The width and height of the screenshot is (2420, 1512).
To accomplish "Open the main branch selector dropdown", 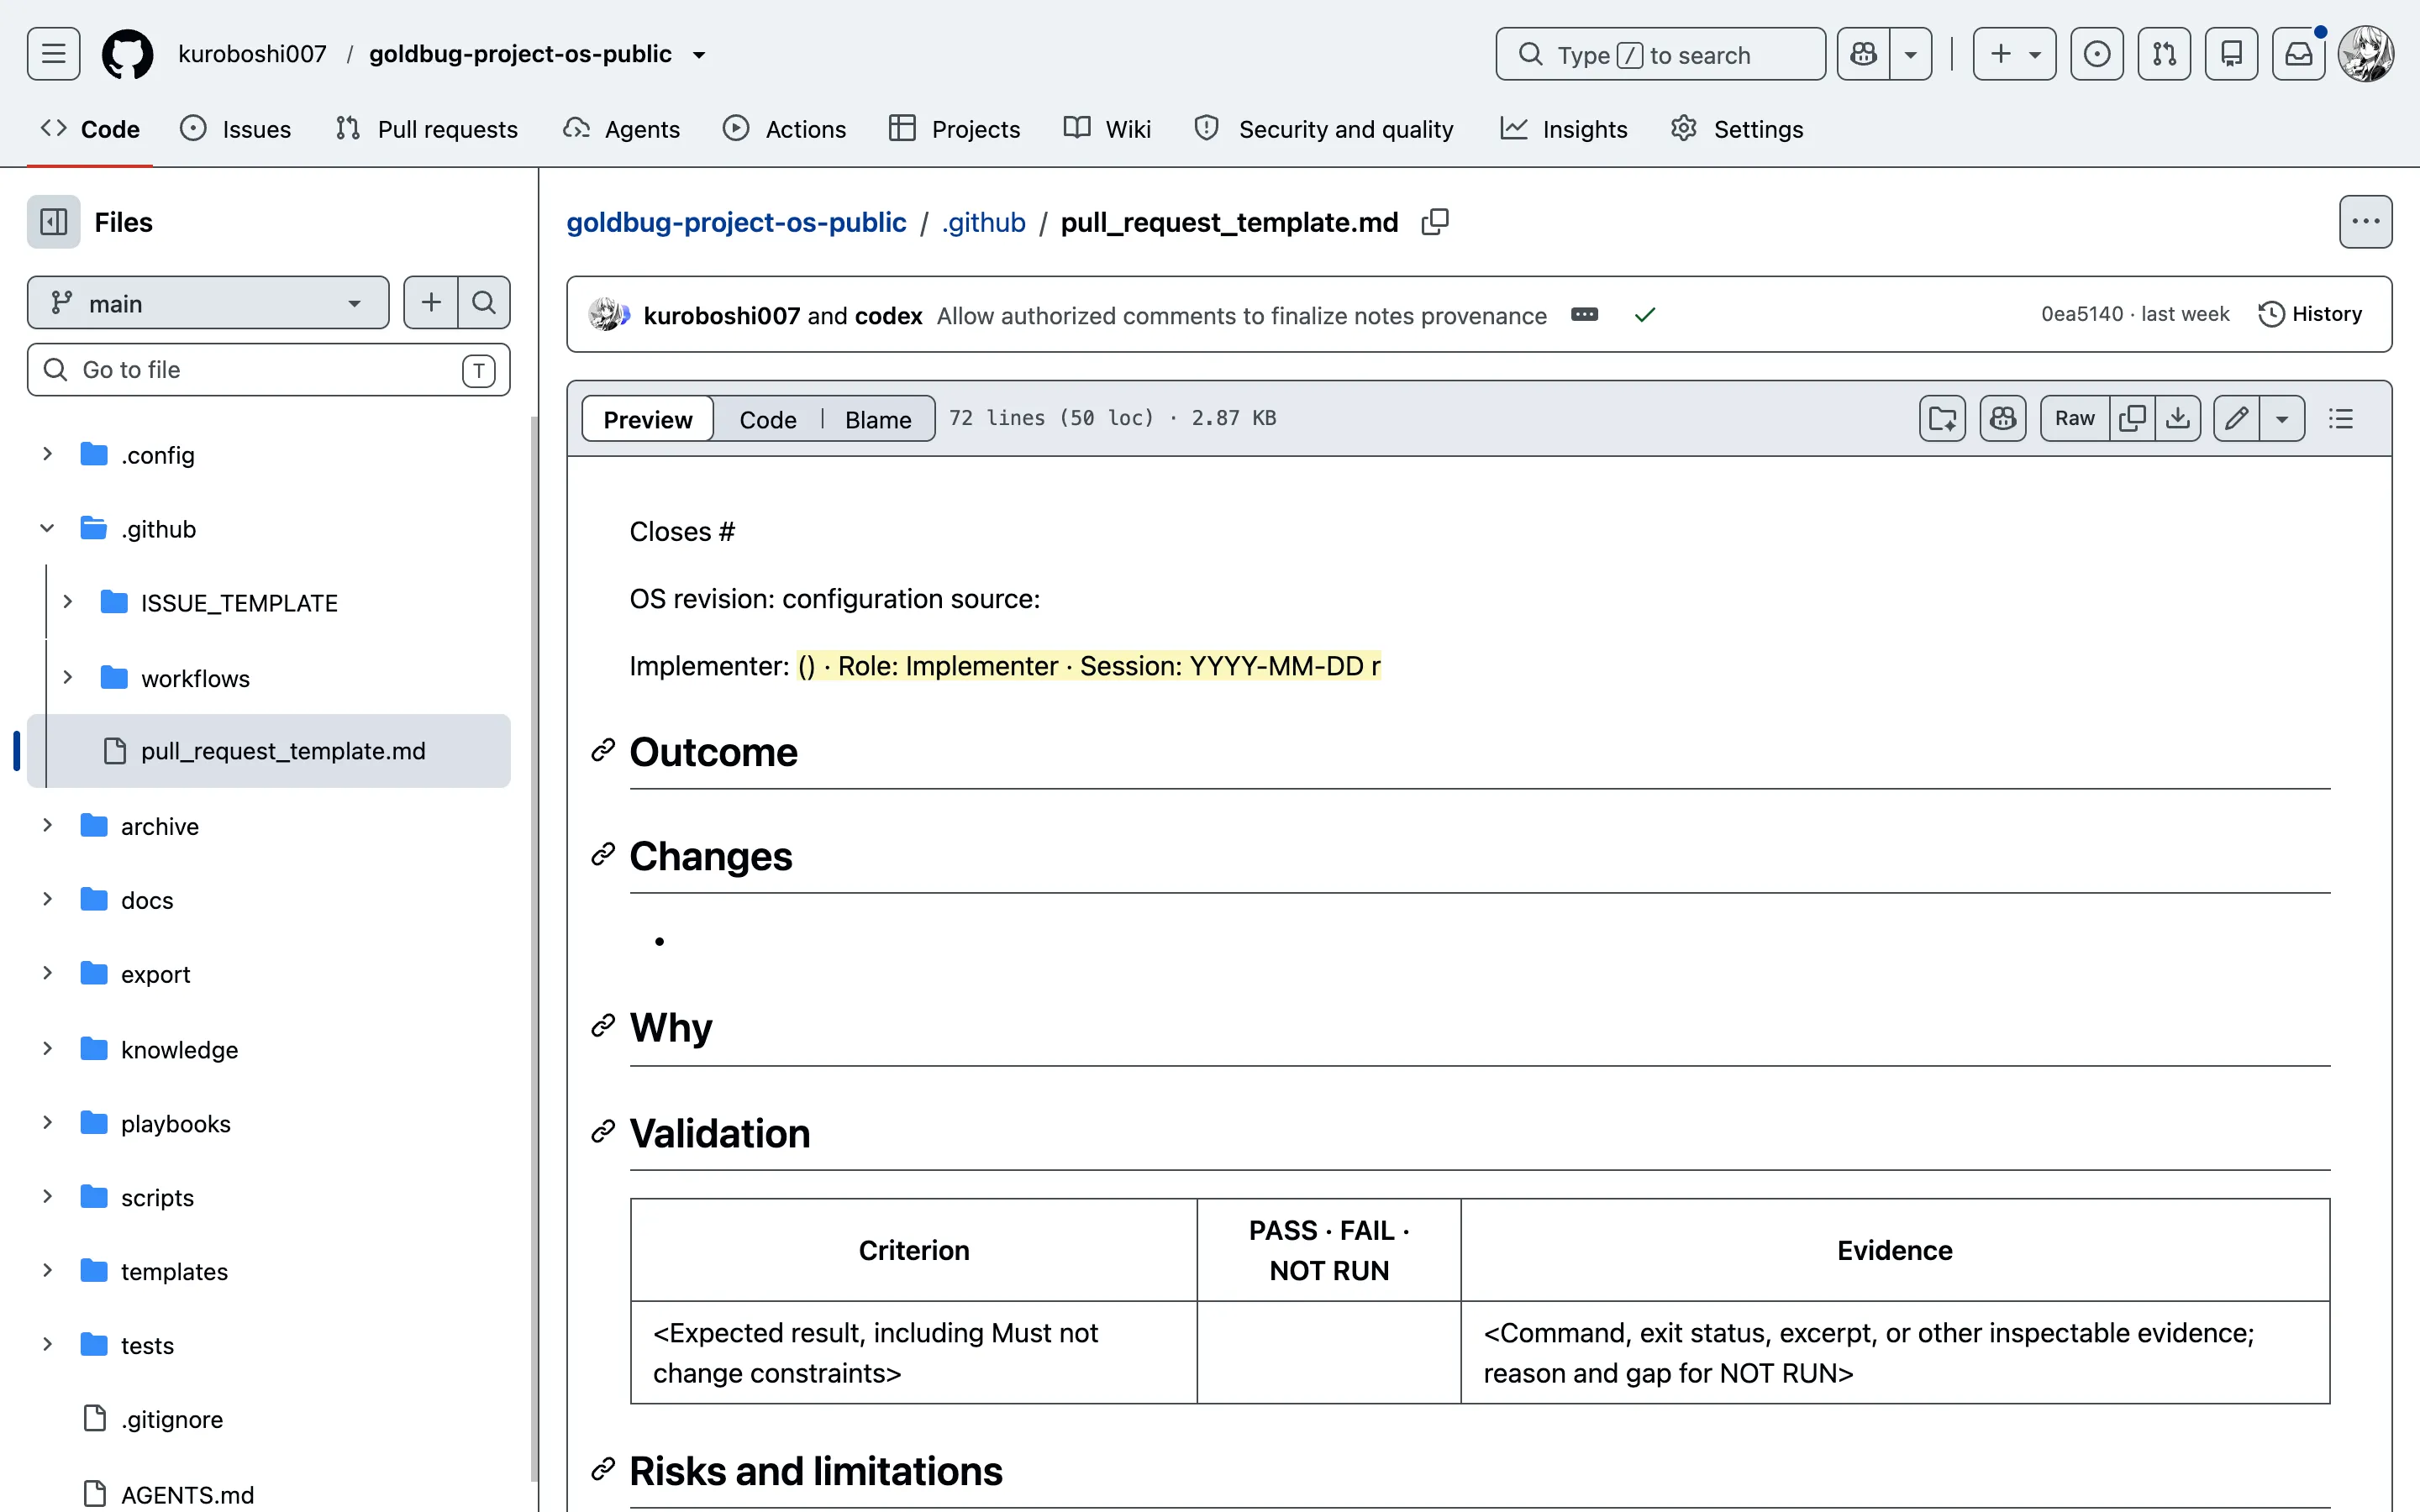I will [208, 302].
